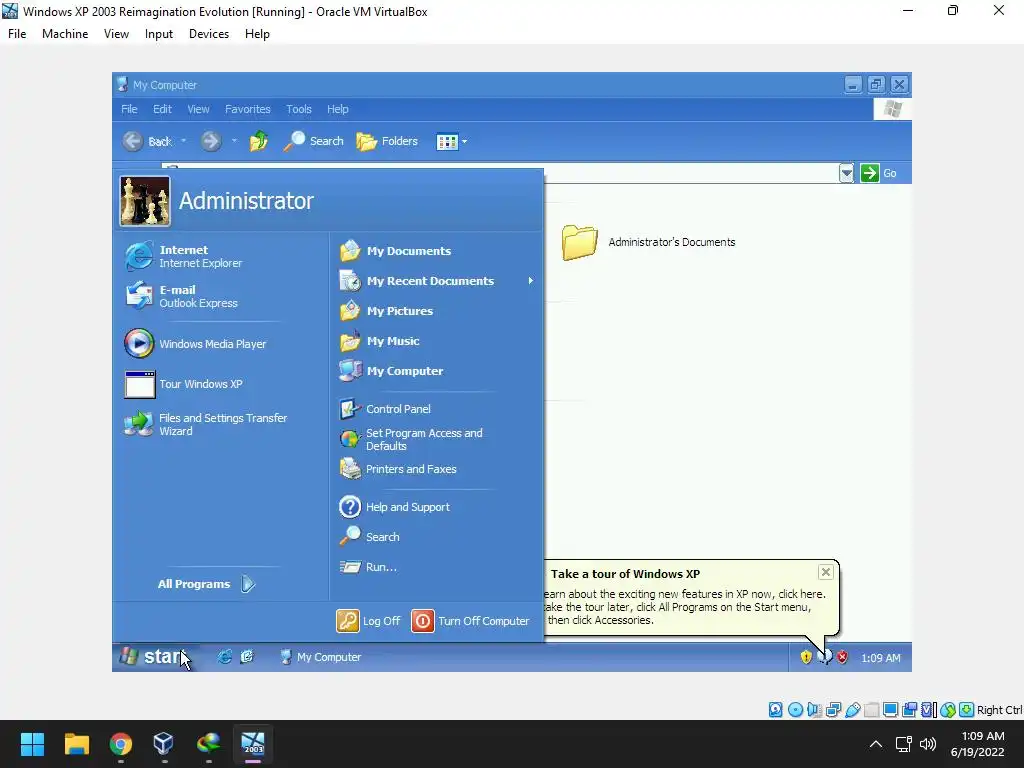Click the Go button
This screenshot has width=1024, height=768.
click(879, 173)
